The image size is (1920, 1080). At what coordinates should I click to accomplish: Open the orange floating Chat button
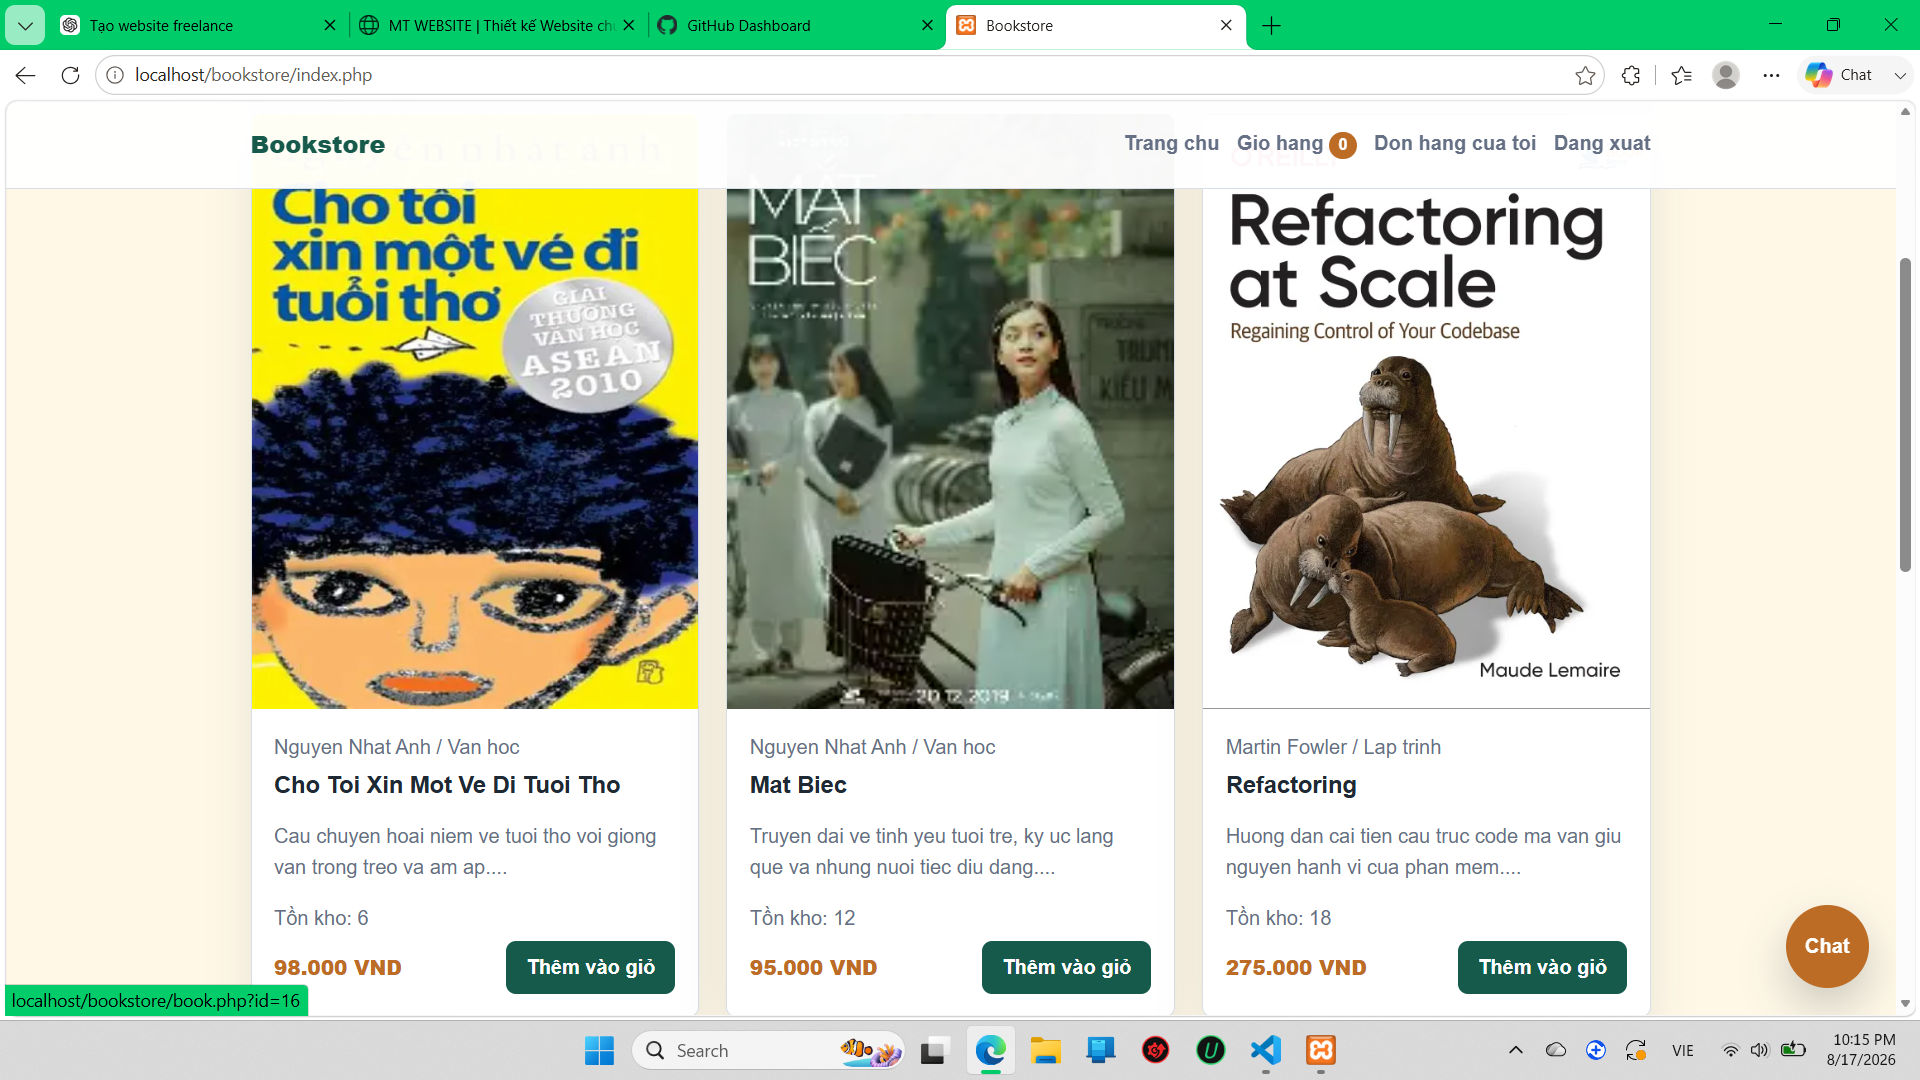pyautogui.click(x=1827, y=946)
